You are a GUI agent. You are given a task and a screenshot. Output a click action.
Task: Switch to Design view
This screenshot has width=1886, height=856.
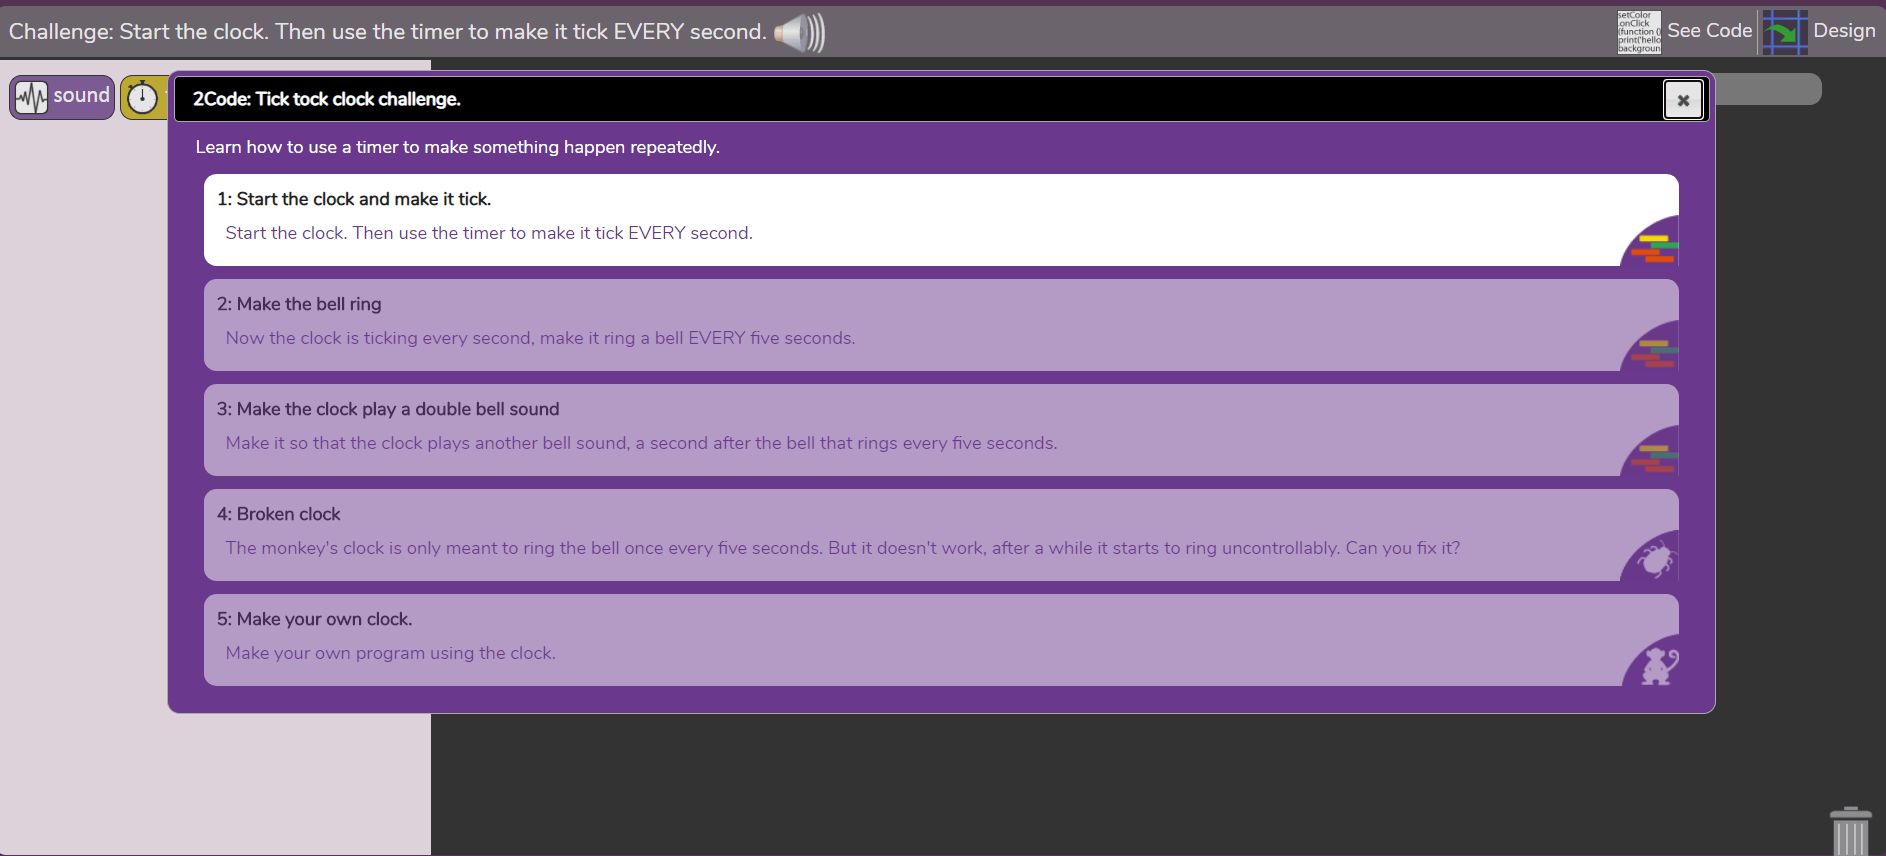tap(1844, 31)
